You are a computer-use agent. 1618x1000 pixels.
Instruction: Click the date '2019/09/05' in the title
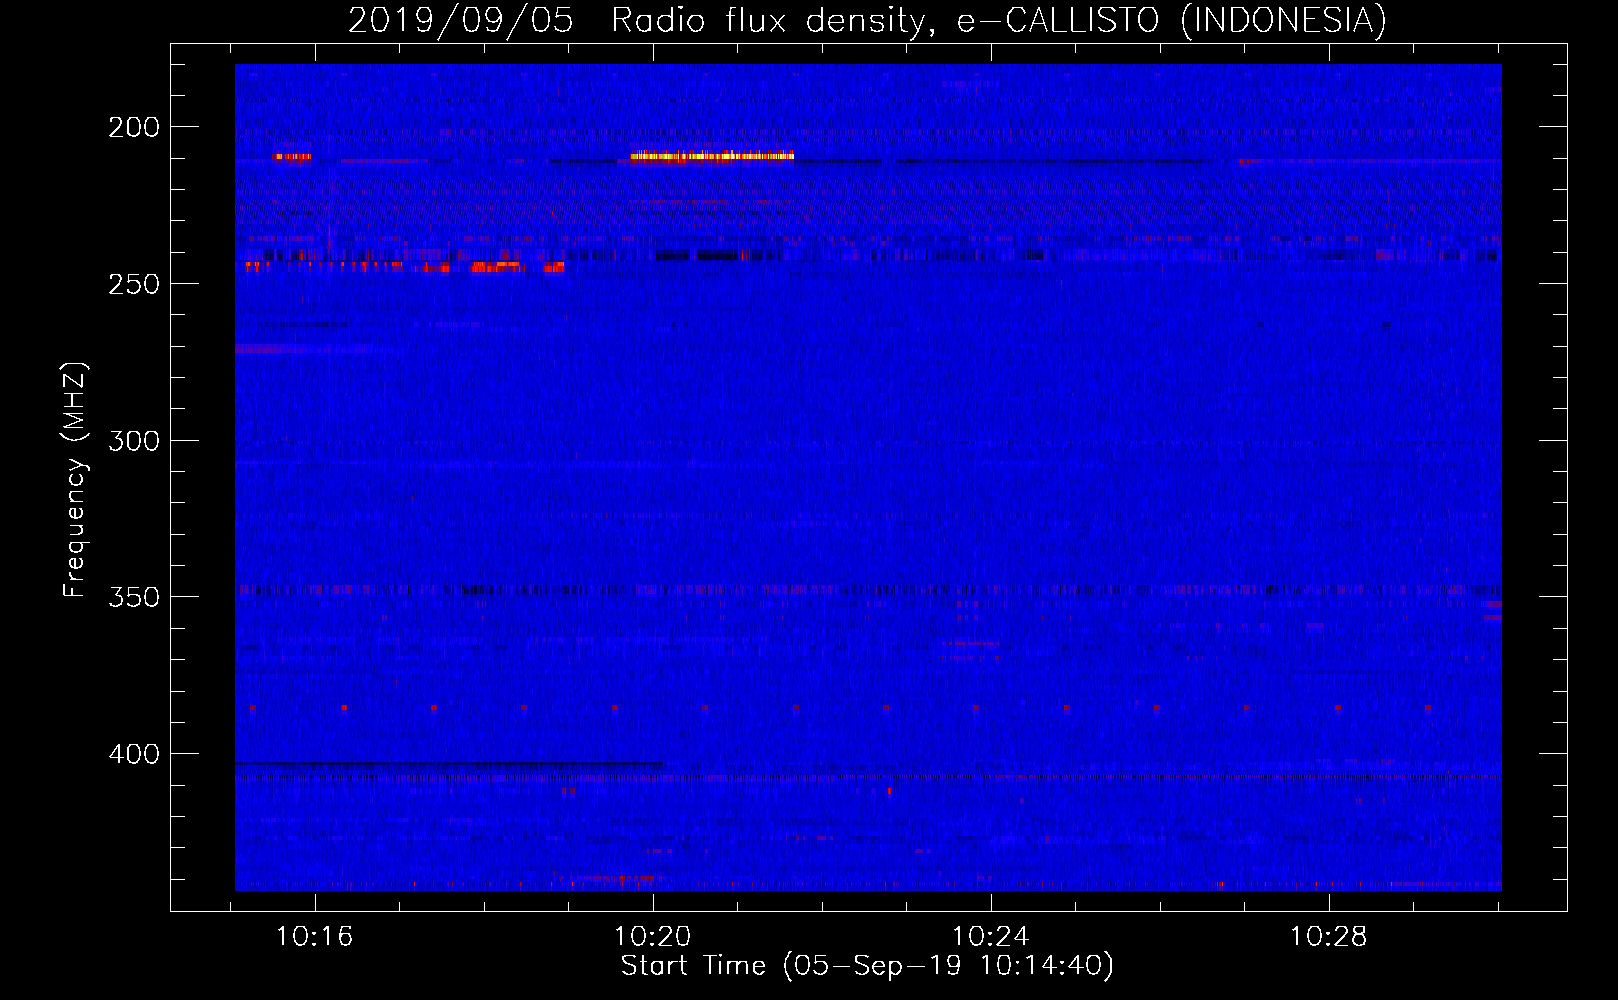461,20
